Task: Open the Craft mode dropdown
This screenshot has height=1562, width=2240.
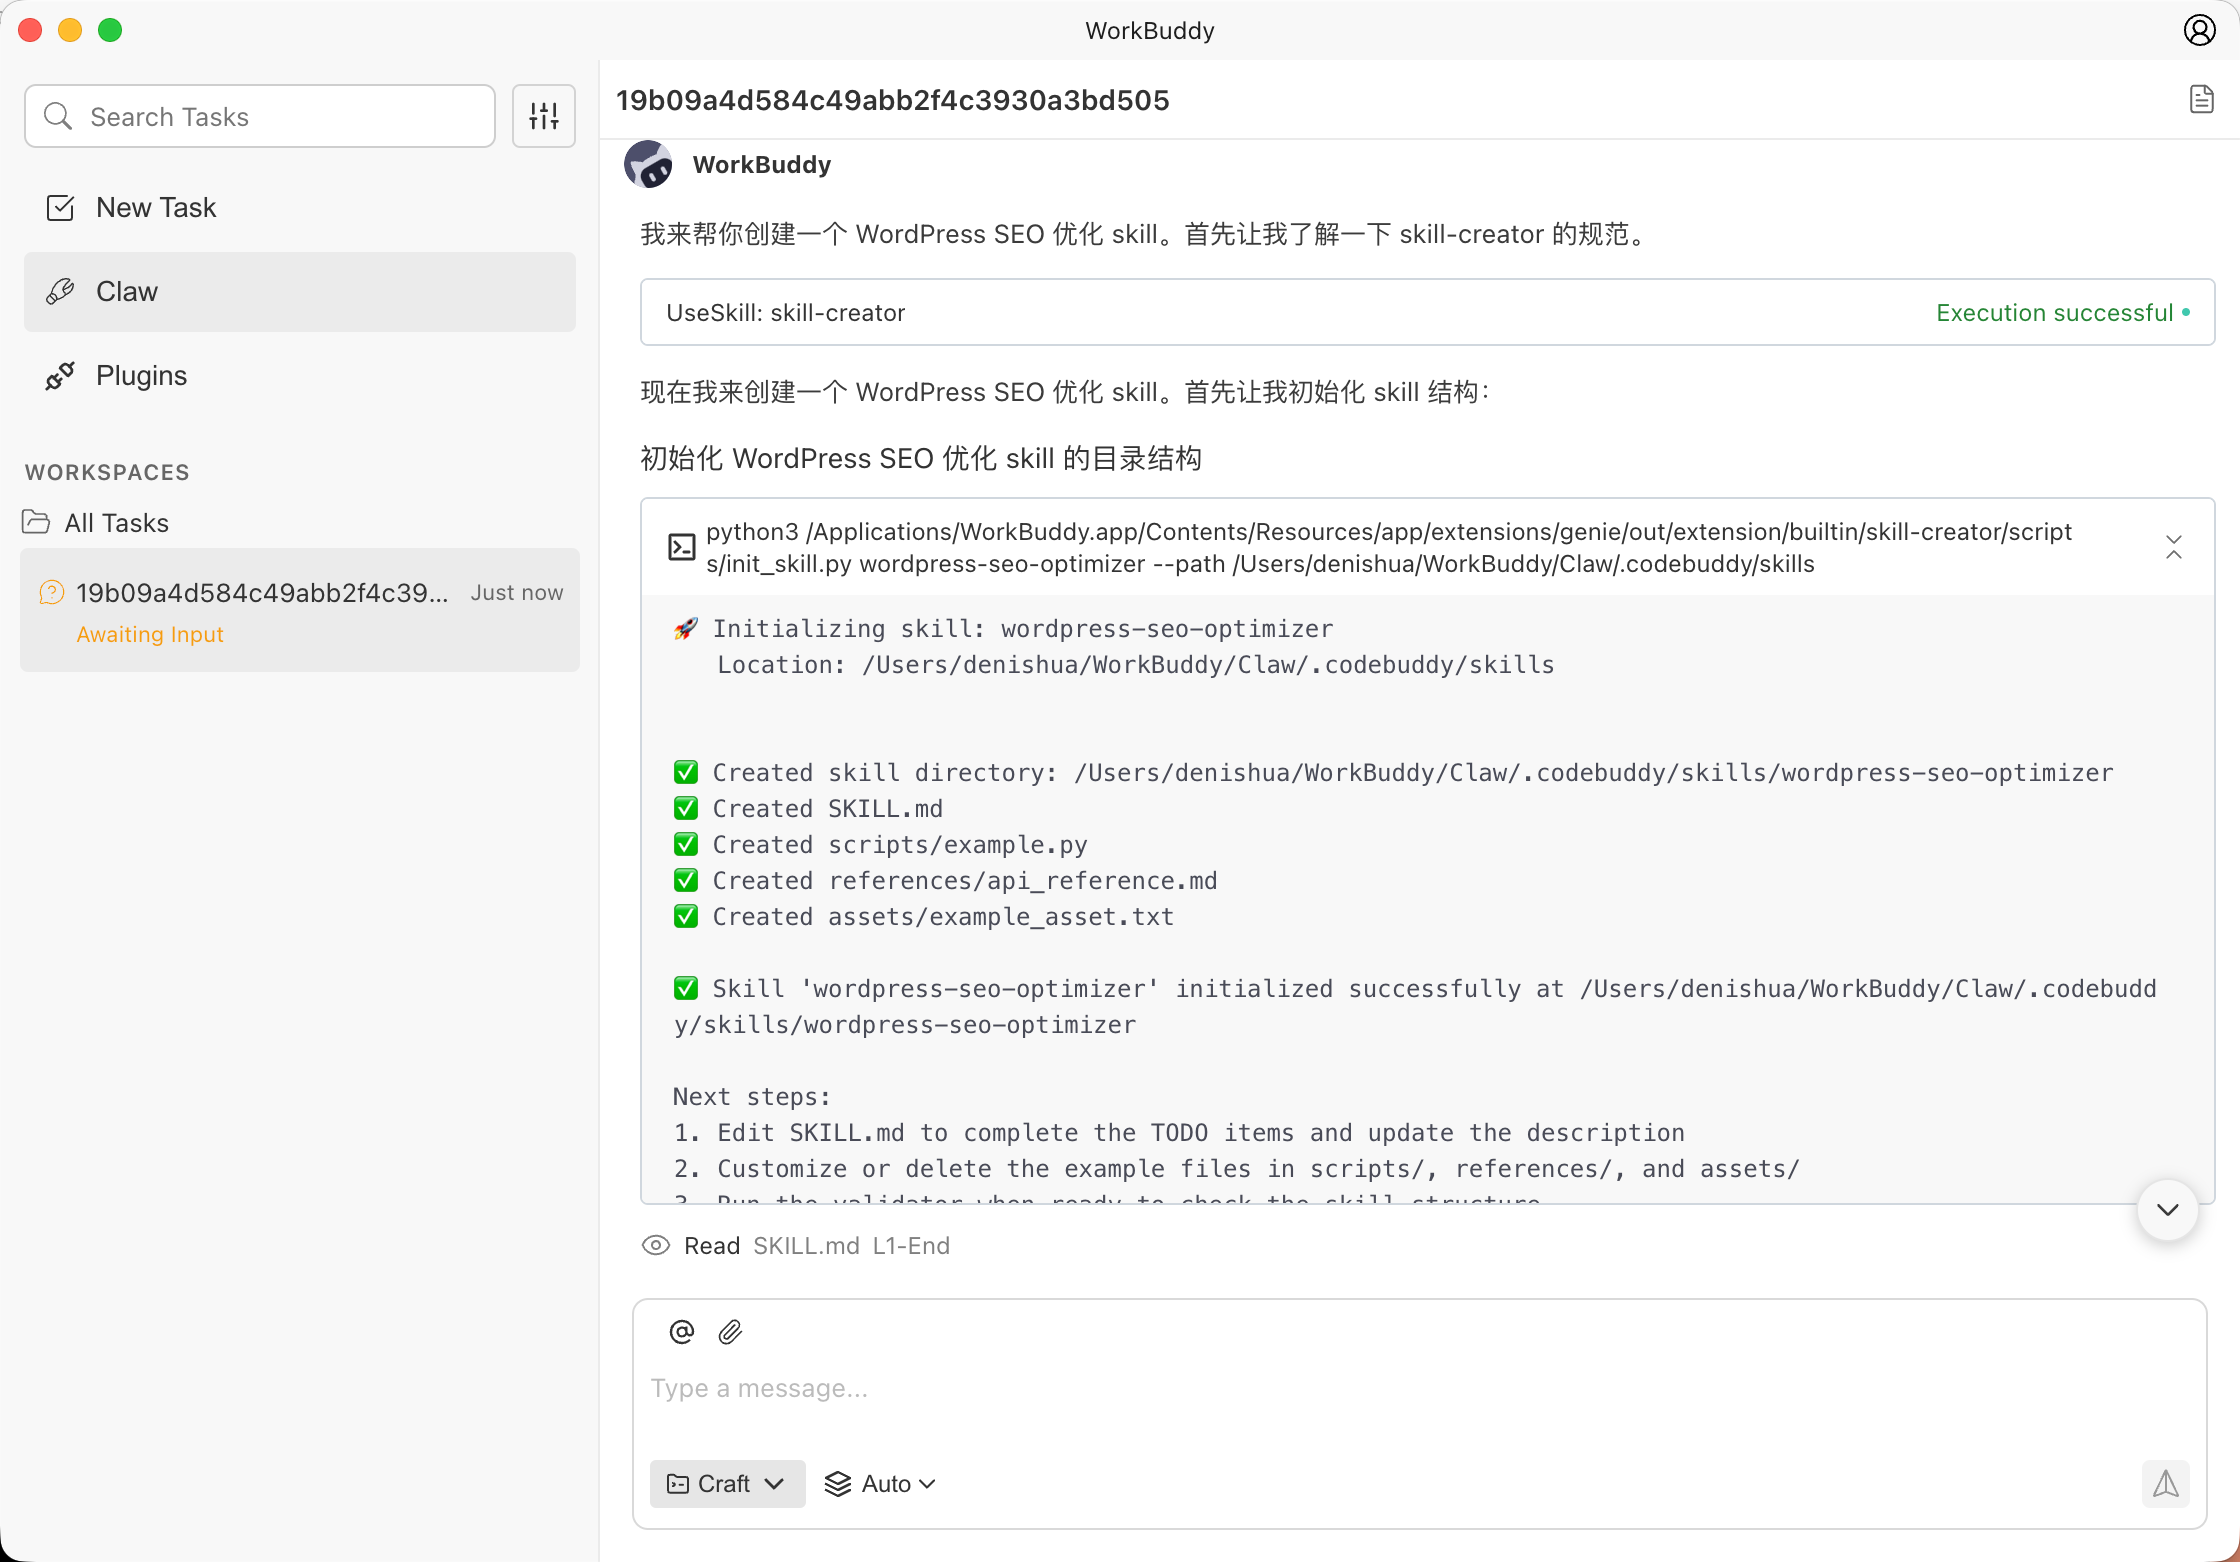Action: click(727, 1484)
